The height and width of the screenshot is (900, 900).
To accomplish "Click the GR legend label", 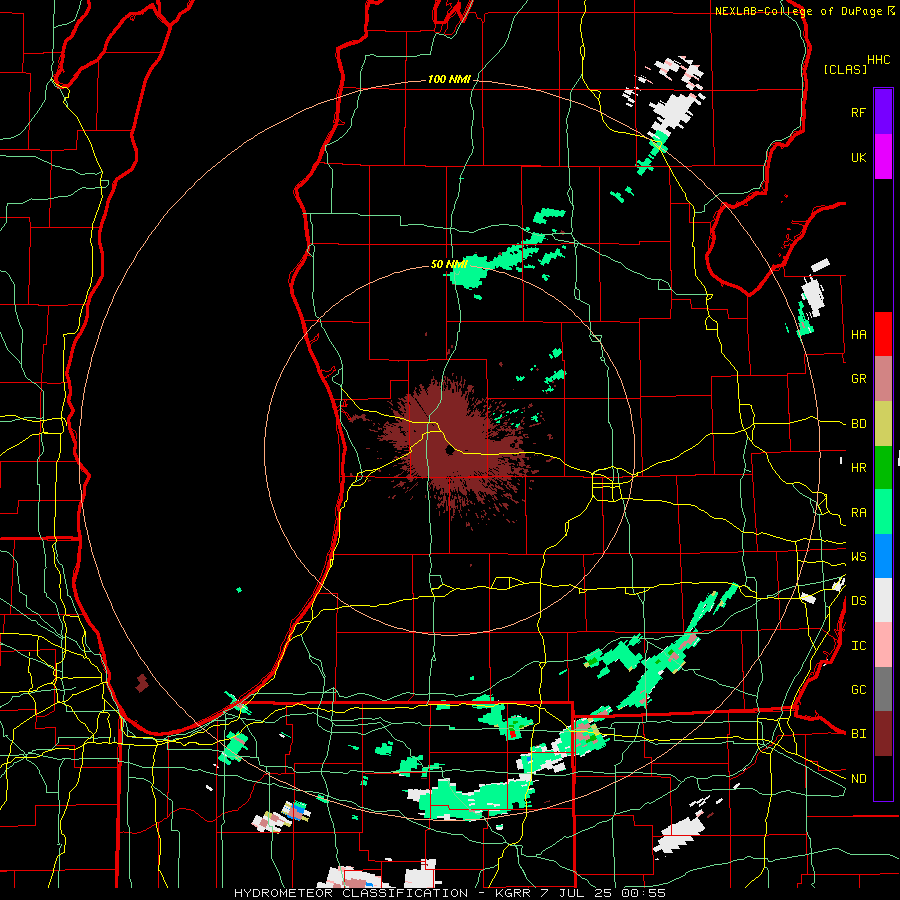I will (x=858, y=379).
